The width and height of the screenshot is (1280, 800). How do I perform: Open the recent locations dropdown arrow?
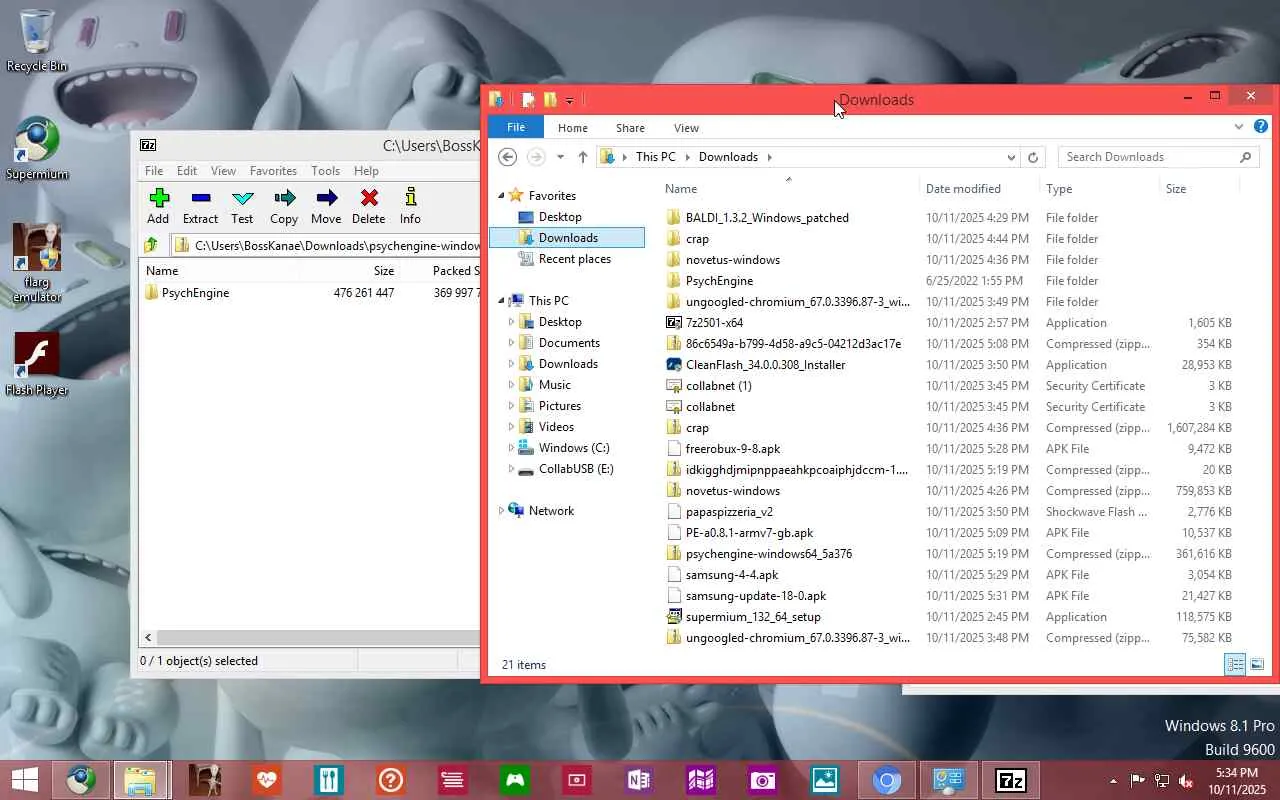560,157
